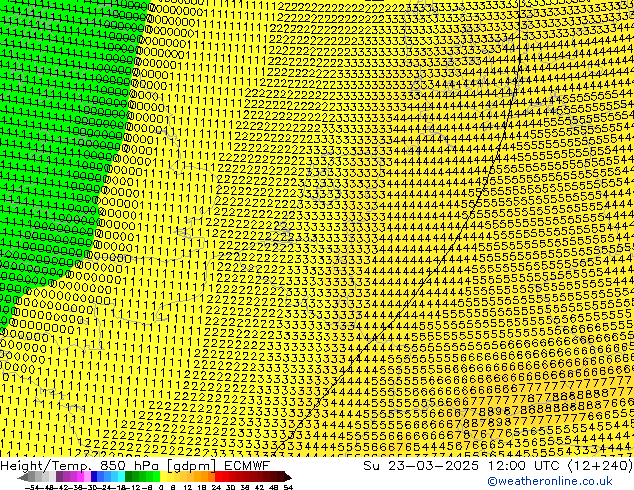The width and height of the screenshot is (634, 490).
Task: Pick the darkest green legend swatch
Action: tap(129, 477)
